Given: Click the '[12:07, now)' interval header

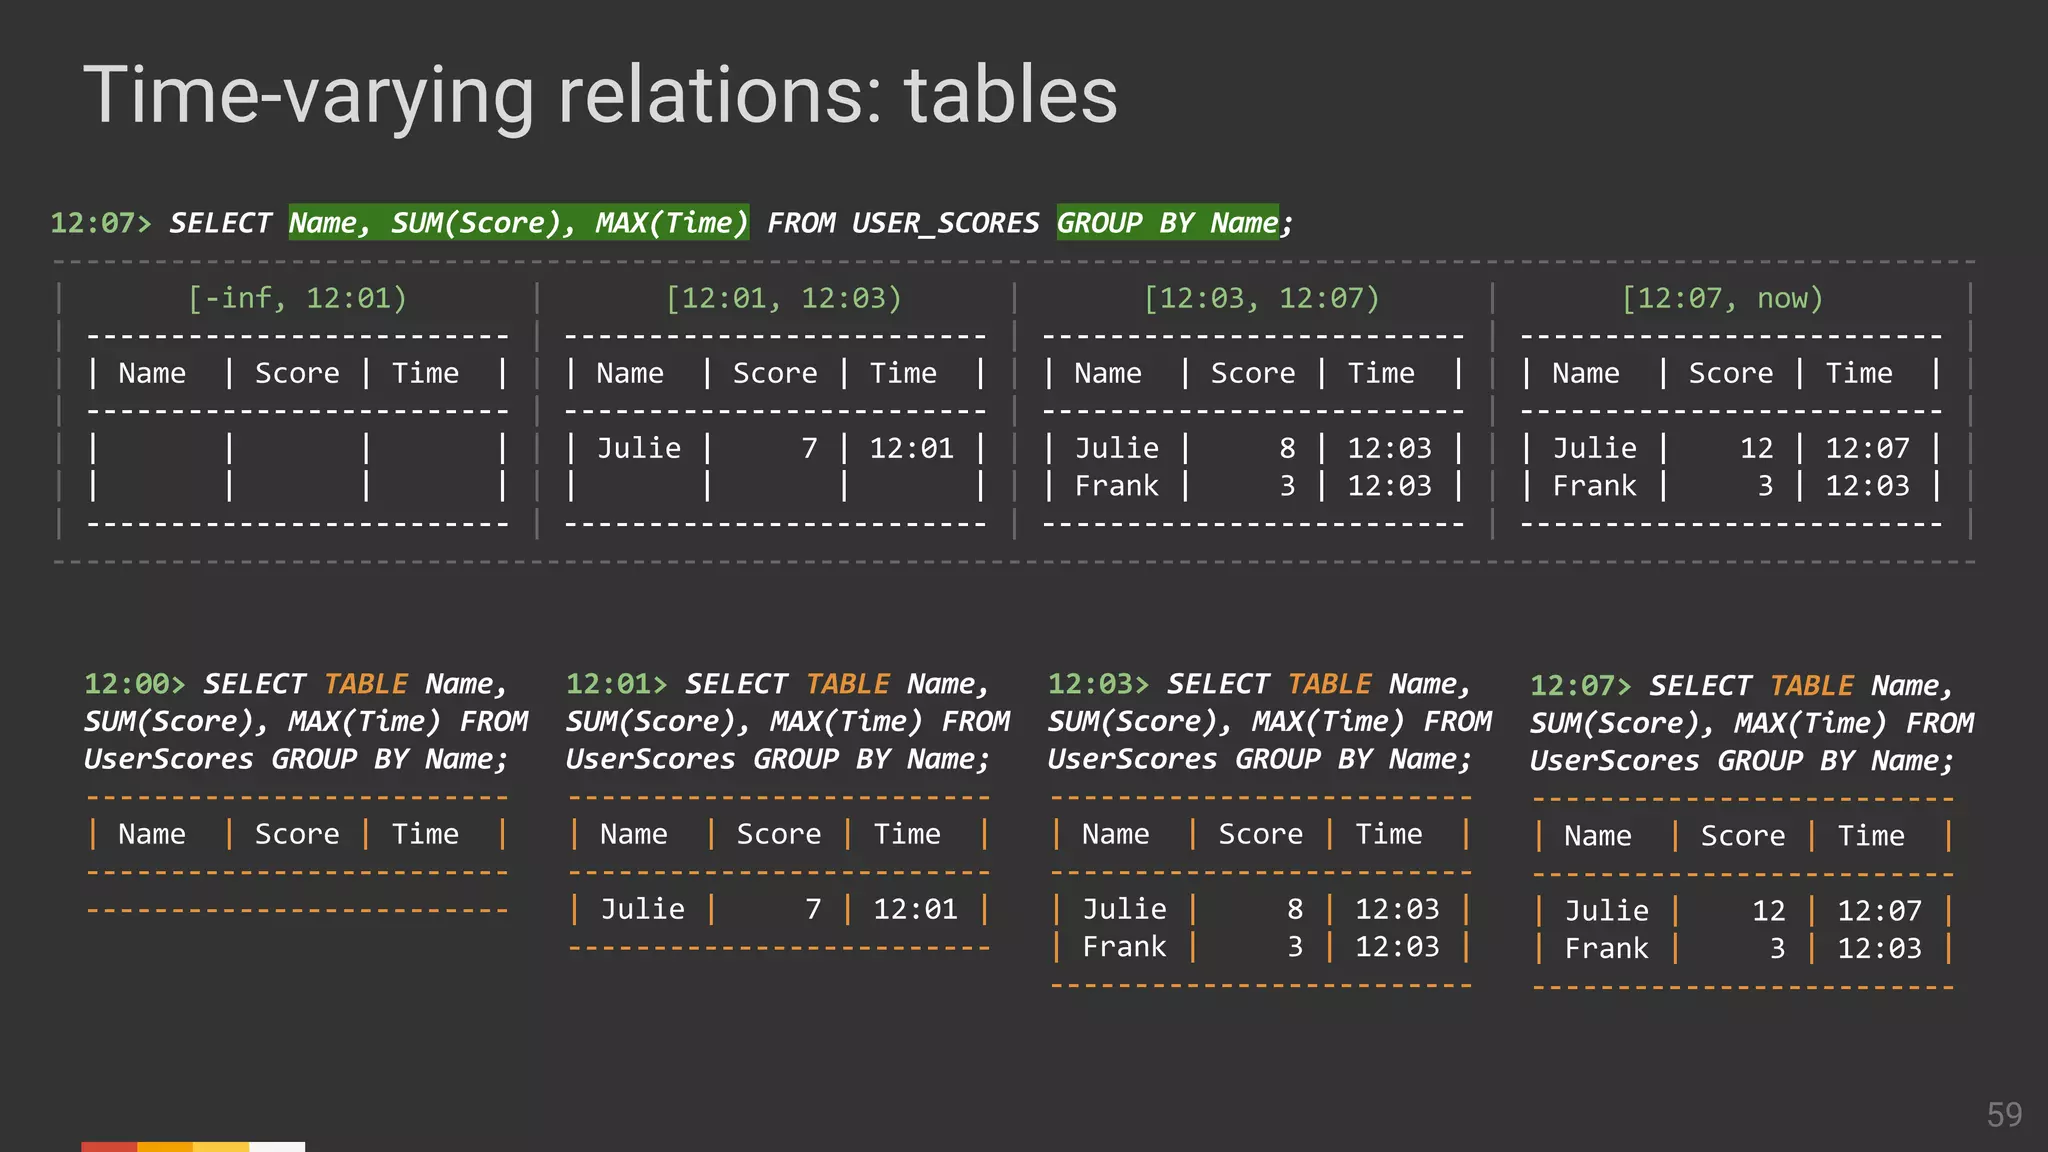Looking at the screenshot, I should coord(1722,298).
